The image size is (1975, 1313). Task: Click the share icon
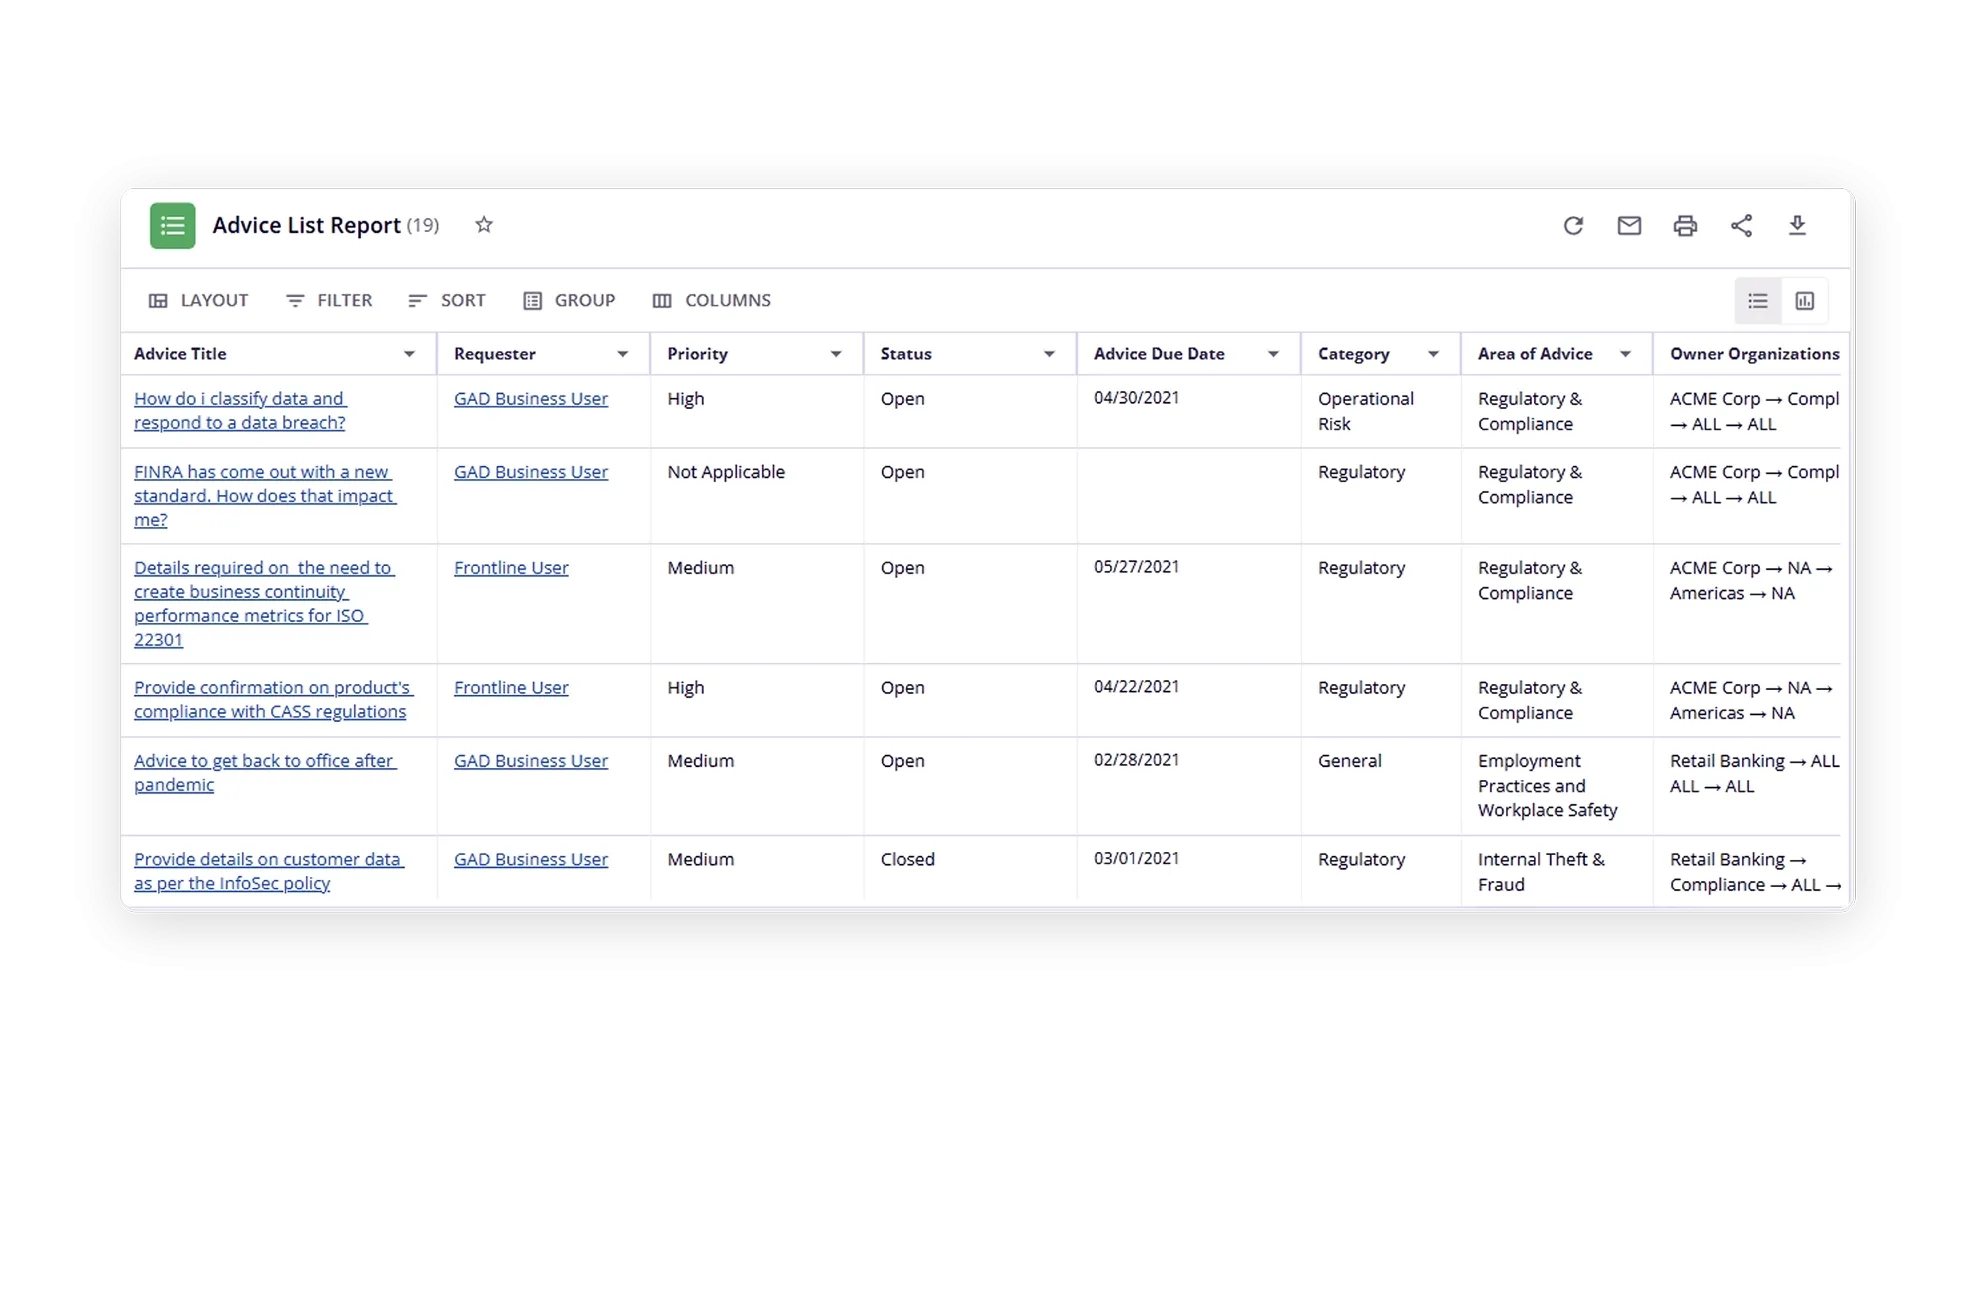(1741, 226)
